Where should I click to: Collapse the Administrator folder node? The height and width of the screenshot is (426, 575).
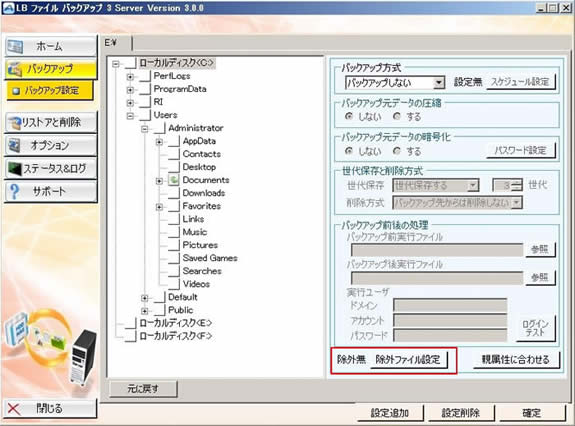[x=145, y=129]
